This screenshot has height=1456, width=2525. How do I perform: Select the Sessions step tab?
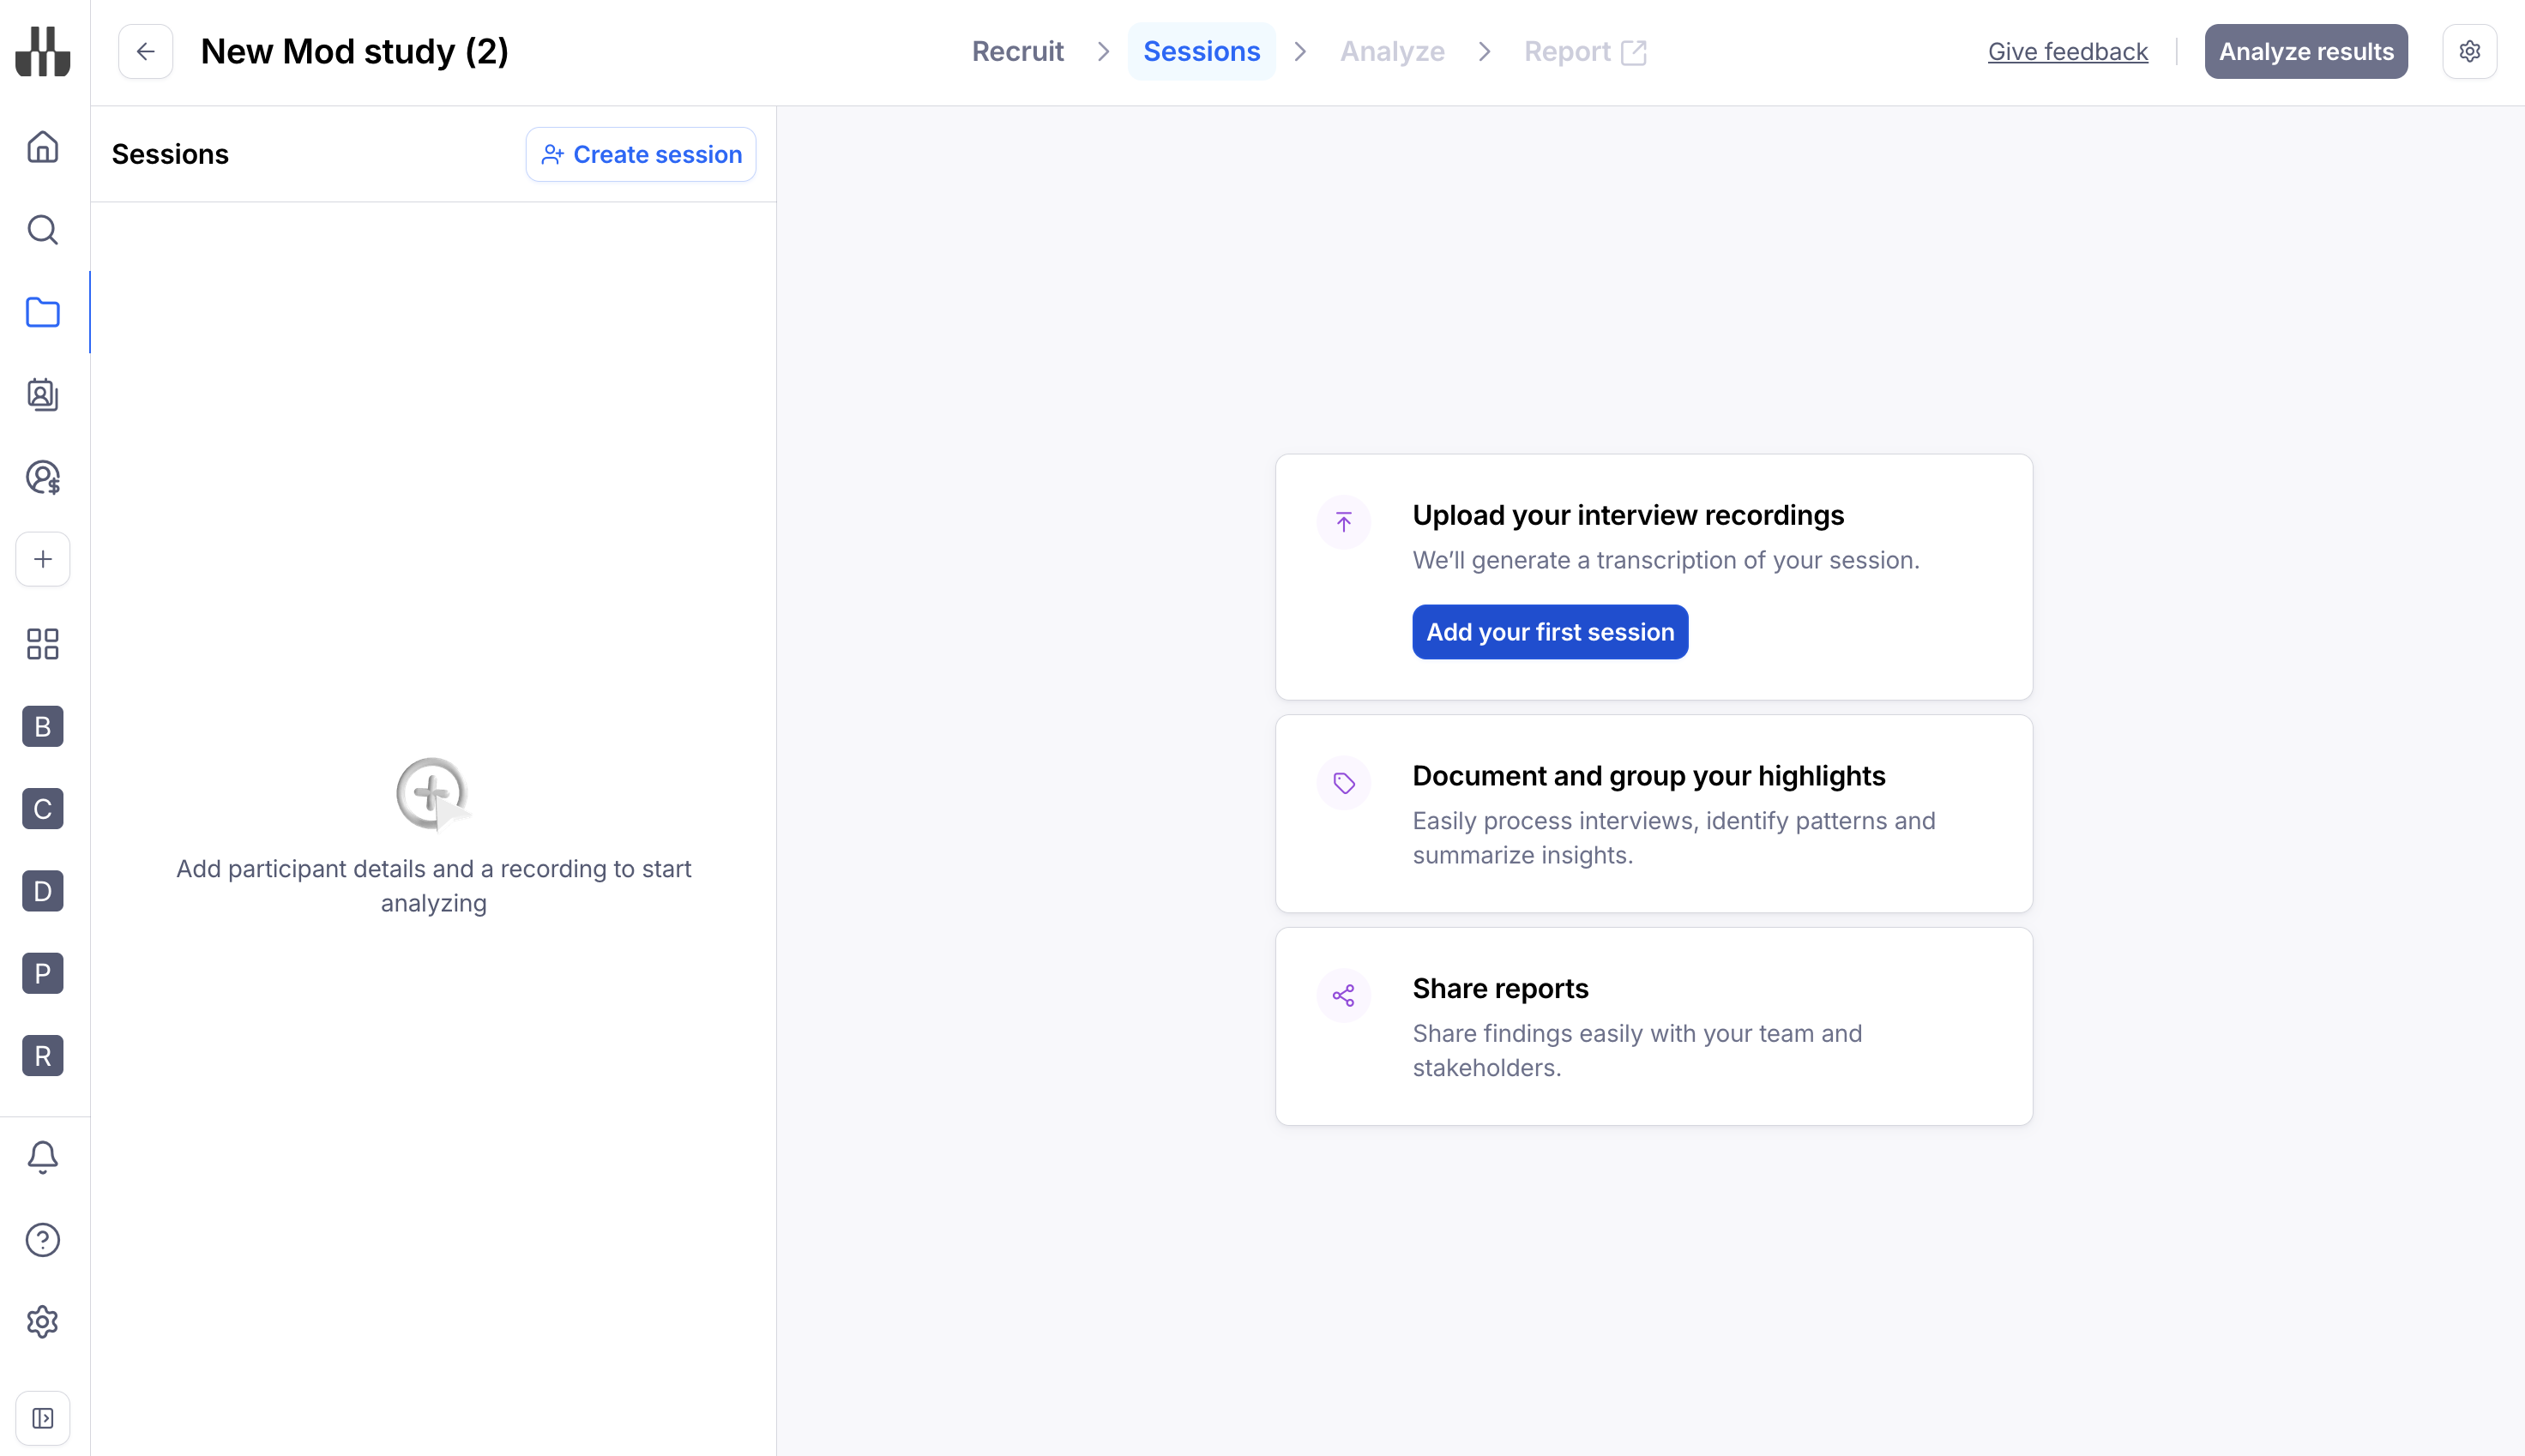point(1201,51)
